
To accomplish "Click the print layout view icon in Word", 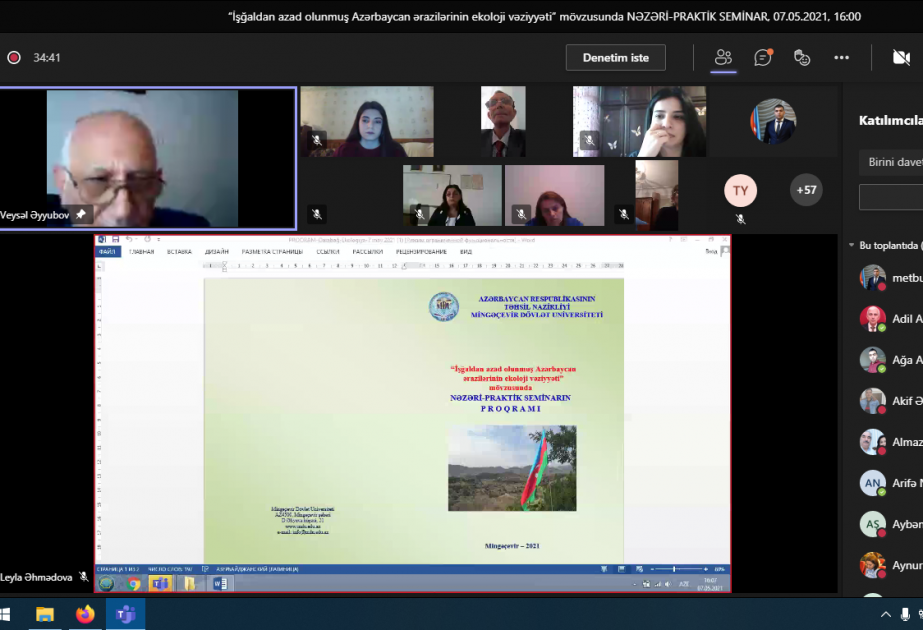I will tap(622, 569).
